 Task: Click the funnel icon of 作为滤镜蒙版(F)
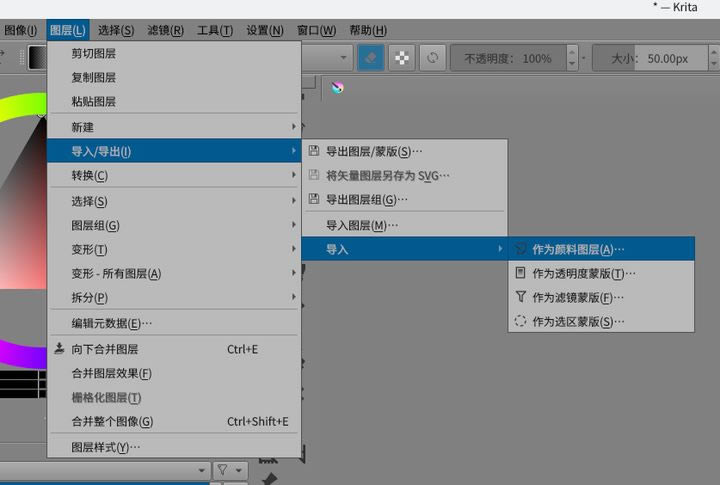[520, 297]
